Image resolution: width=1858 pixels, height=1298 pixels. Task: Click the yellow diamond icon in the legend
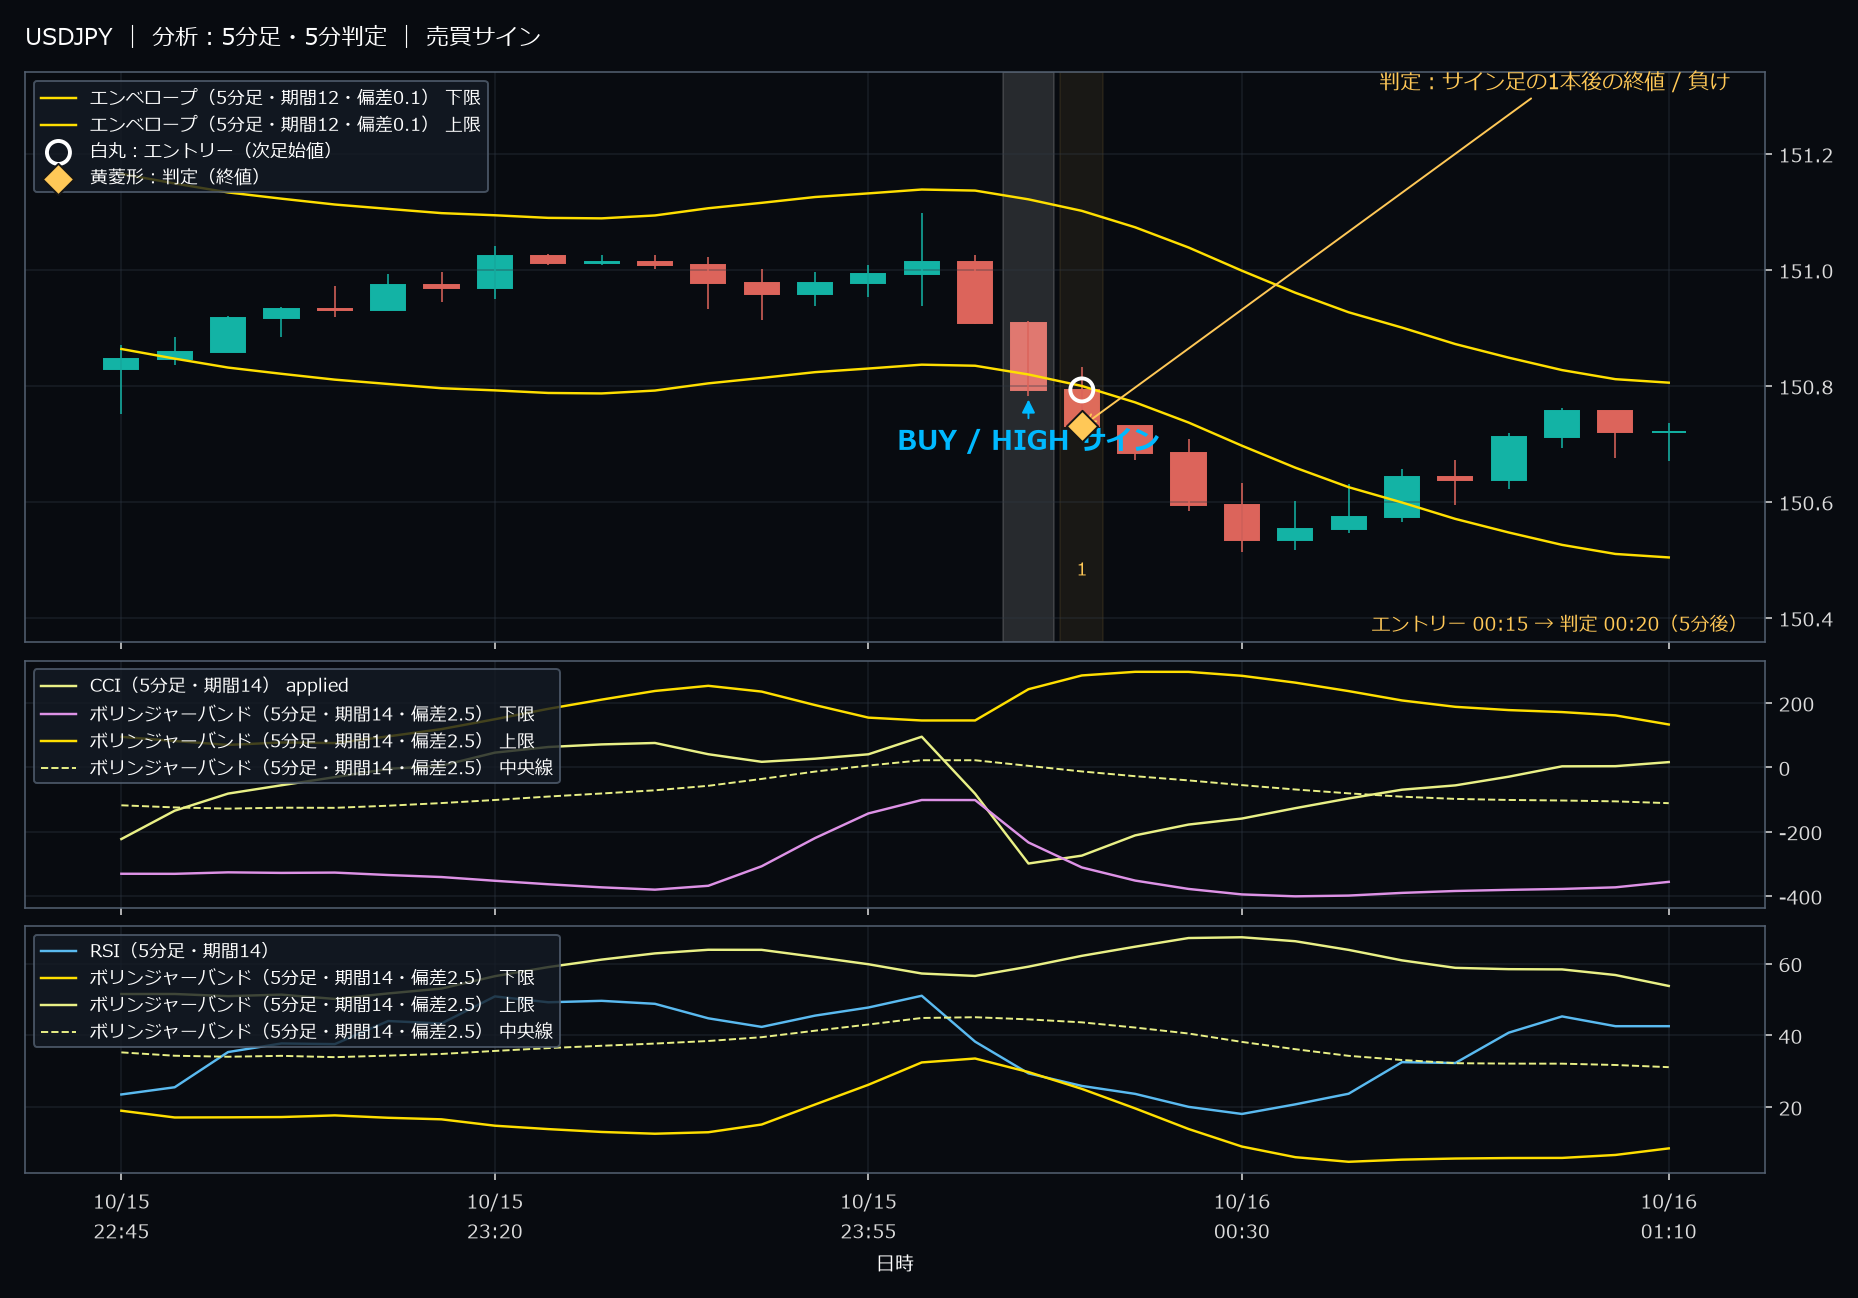(58, 179)
